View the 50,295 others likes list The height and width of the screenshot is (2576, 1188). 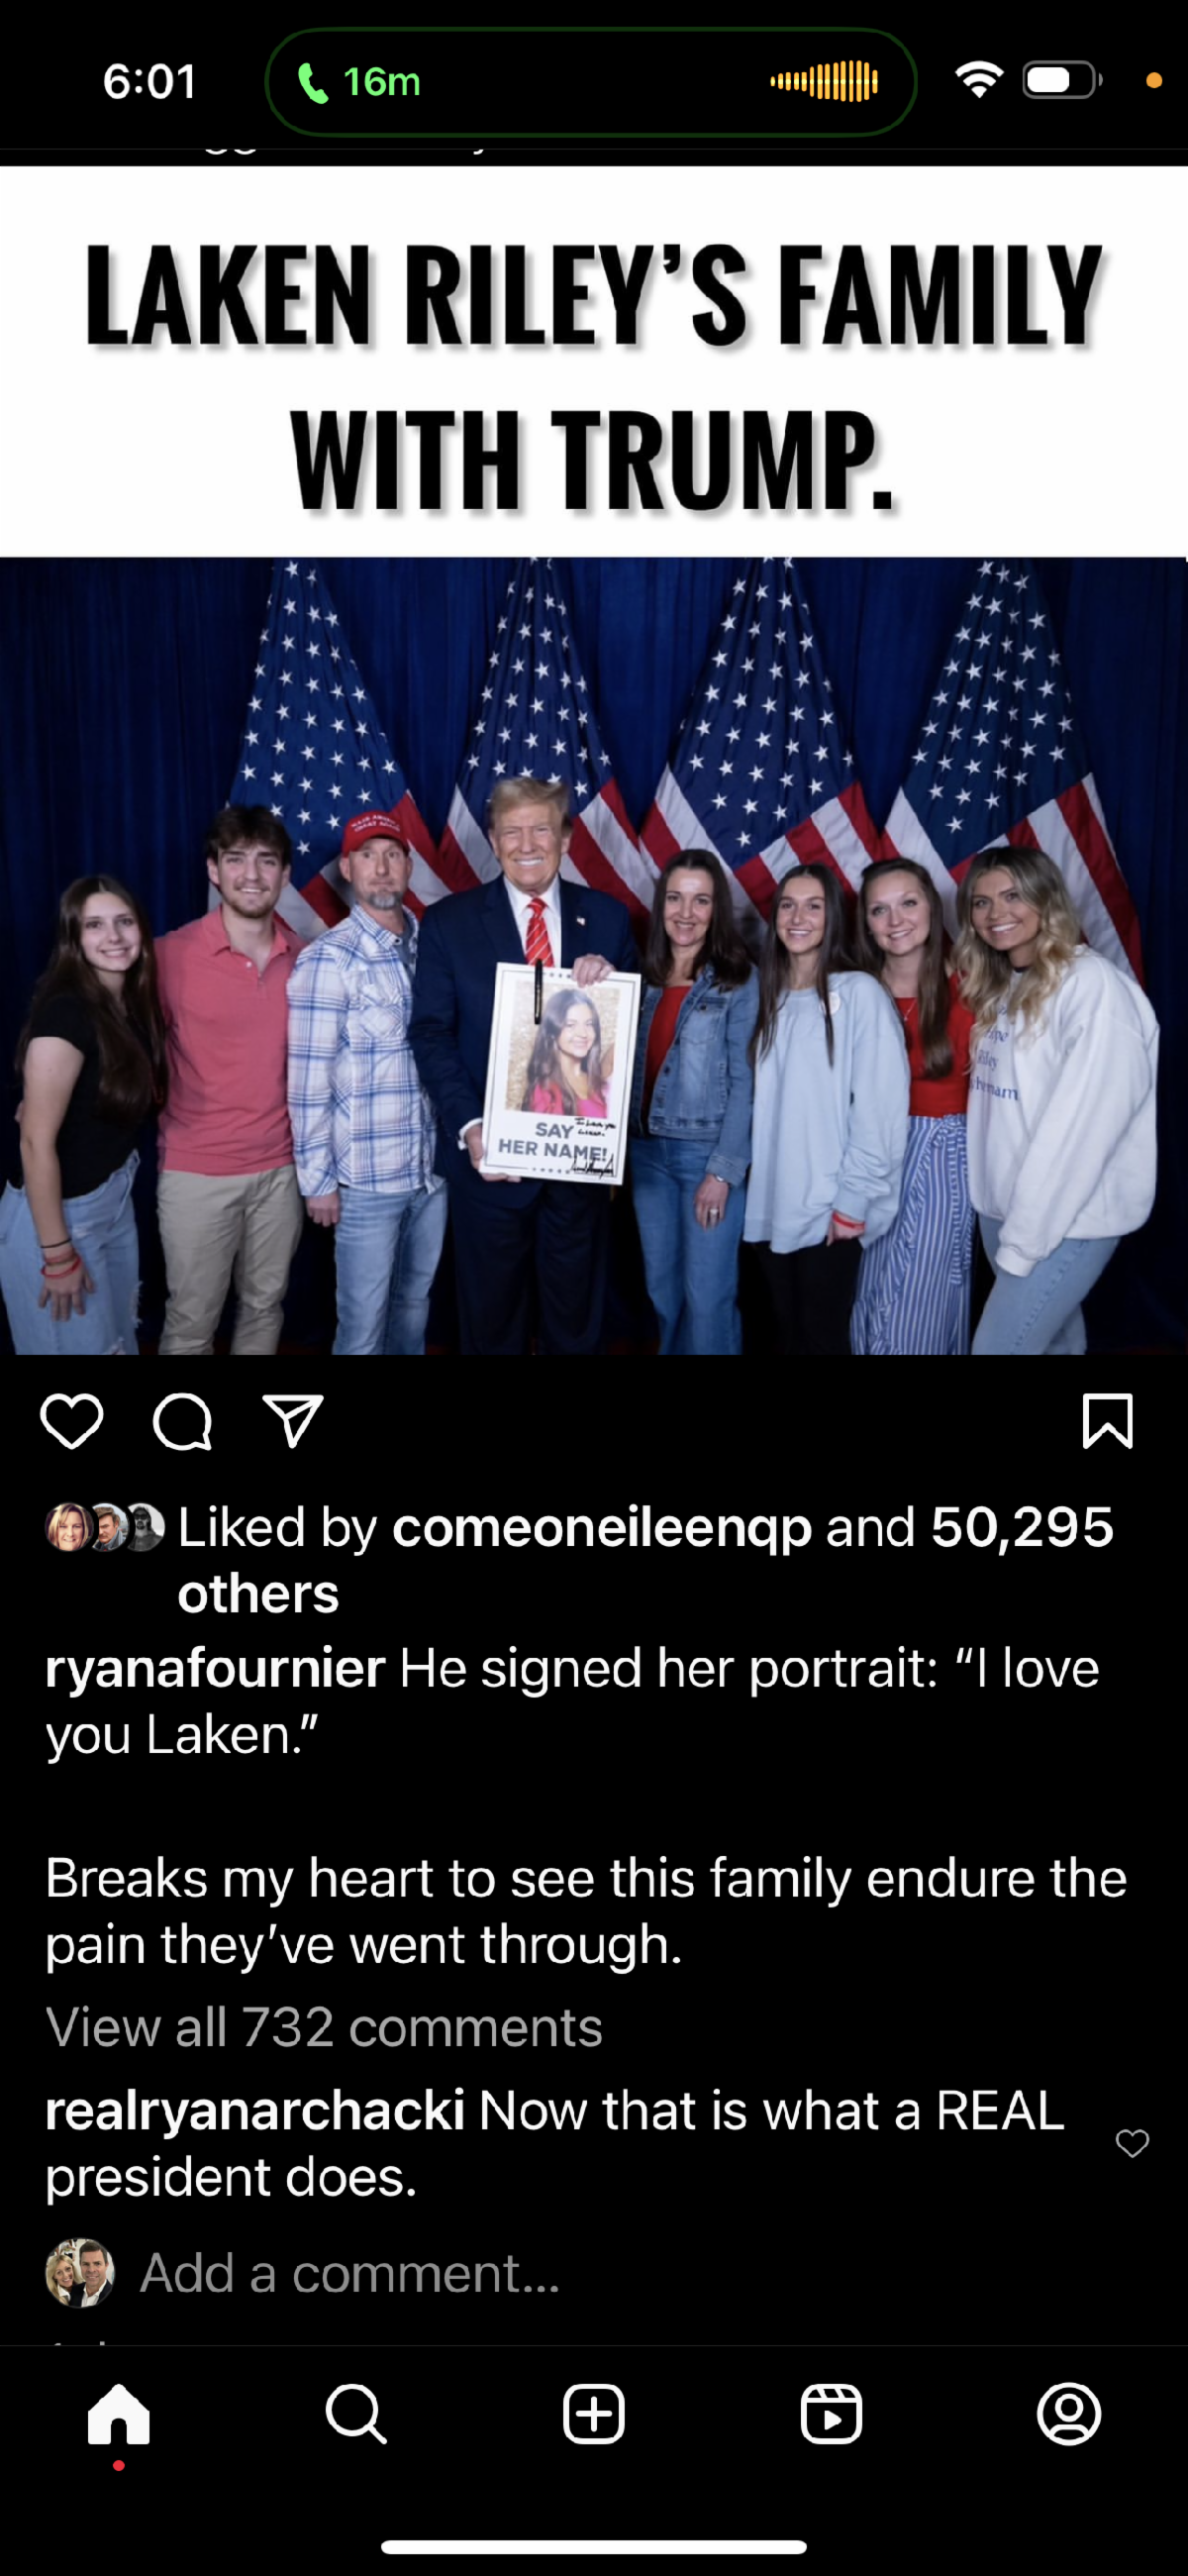(x=645, y=1560)
